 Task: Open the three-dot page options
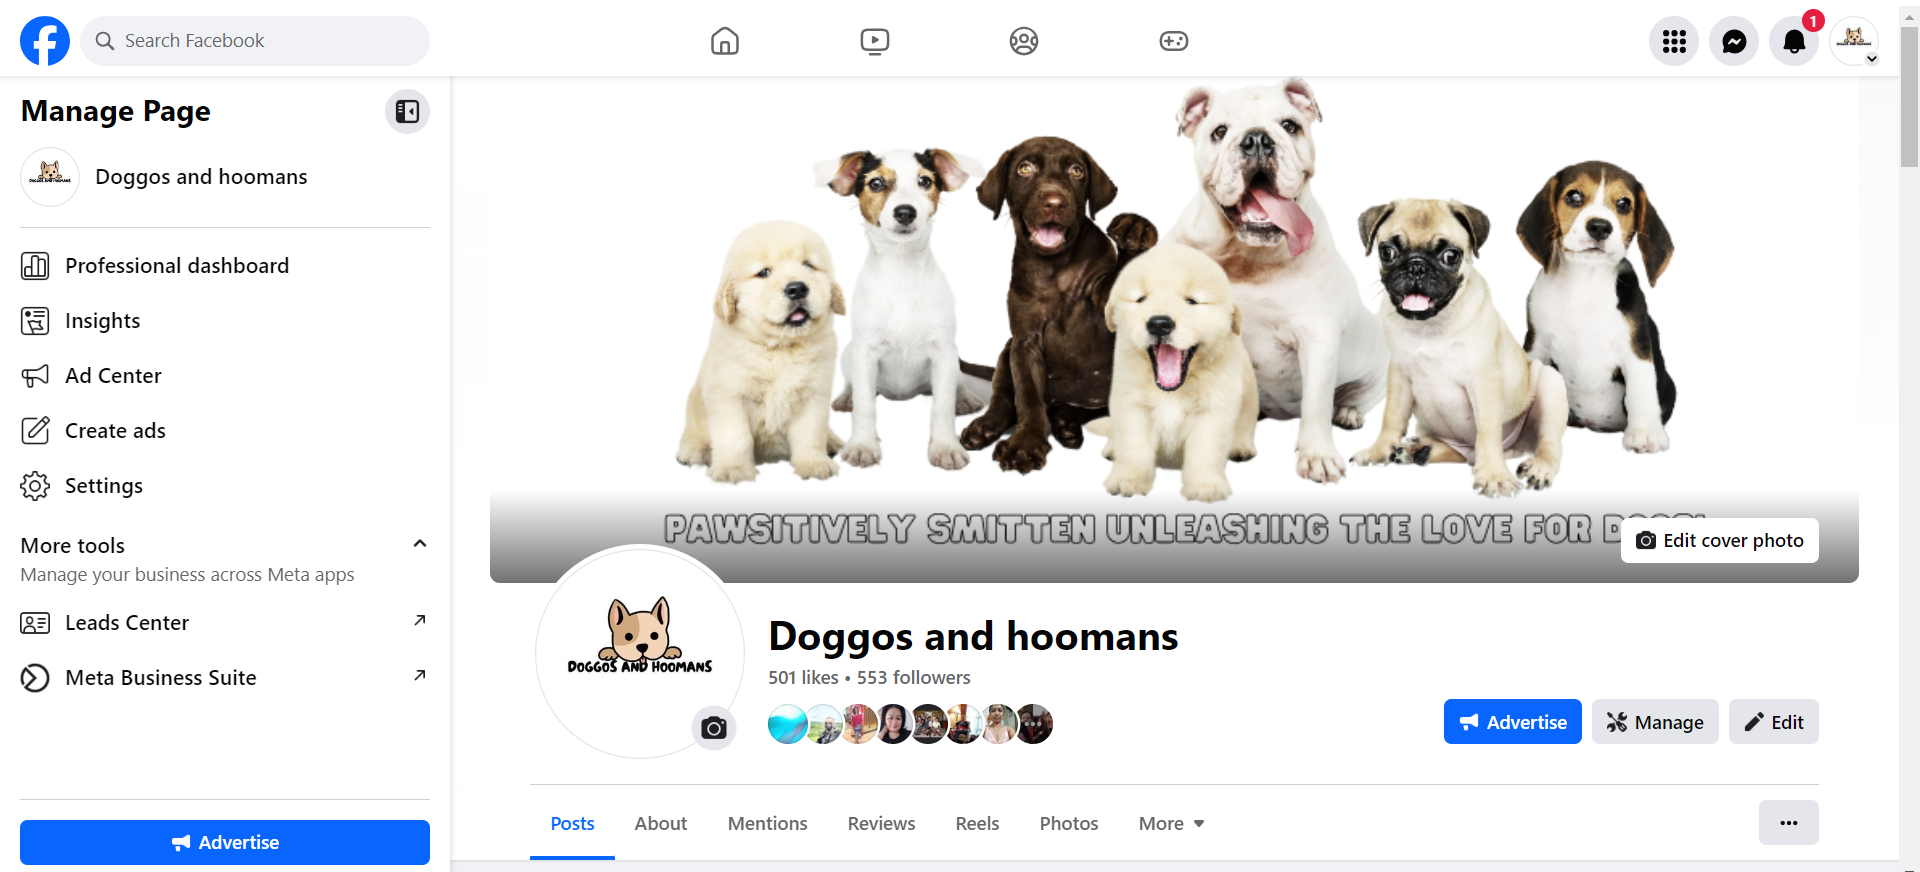(x=1789, y=823)
